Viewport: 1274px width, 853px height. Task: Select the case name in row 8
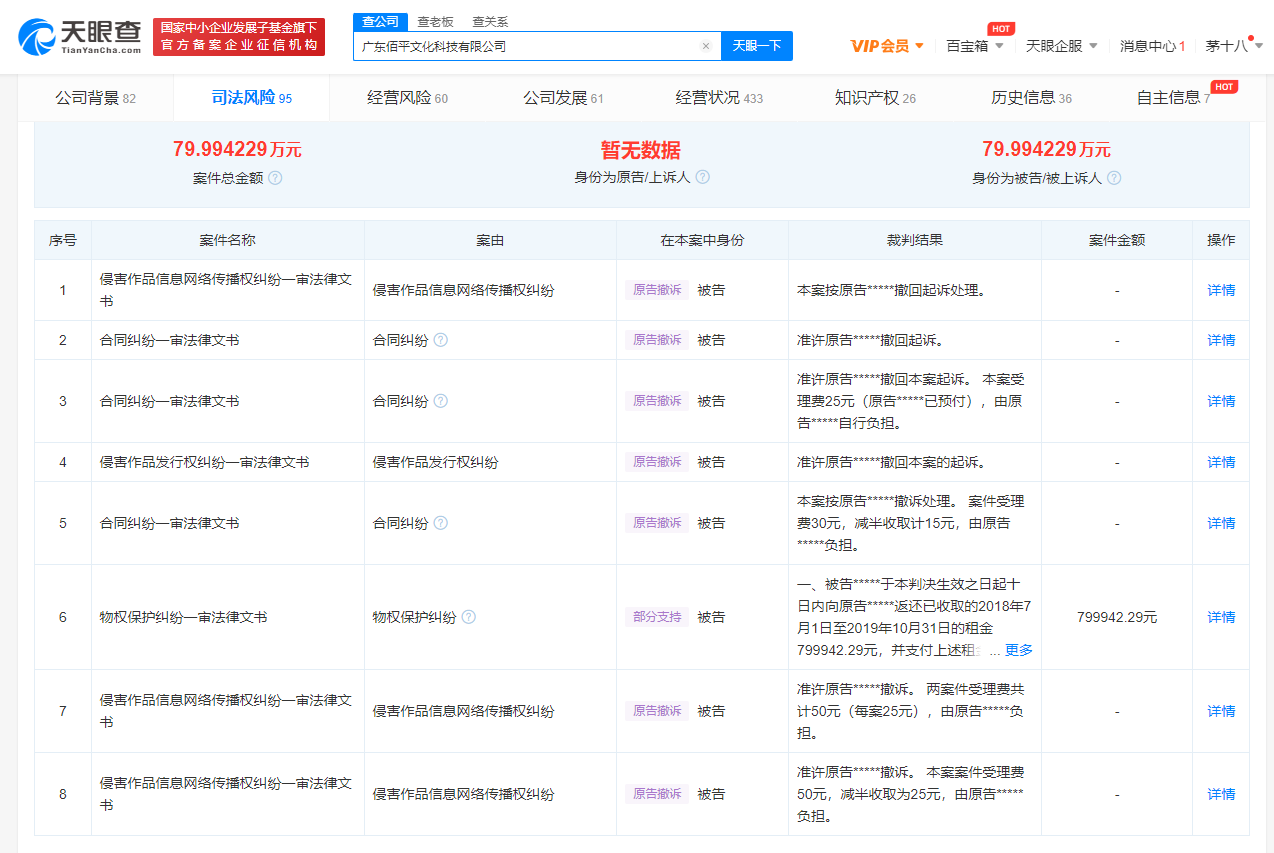[226, 794]
